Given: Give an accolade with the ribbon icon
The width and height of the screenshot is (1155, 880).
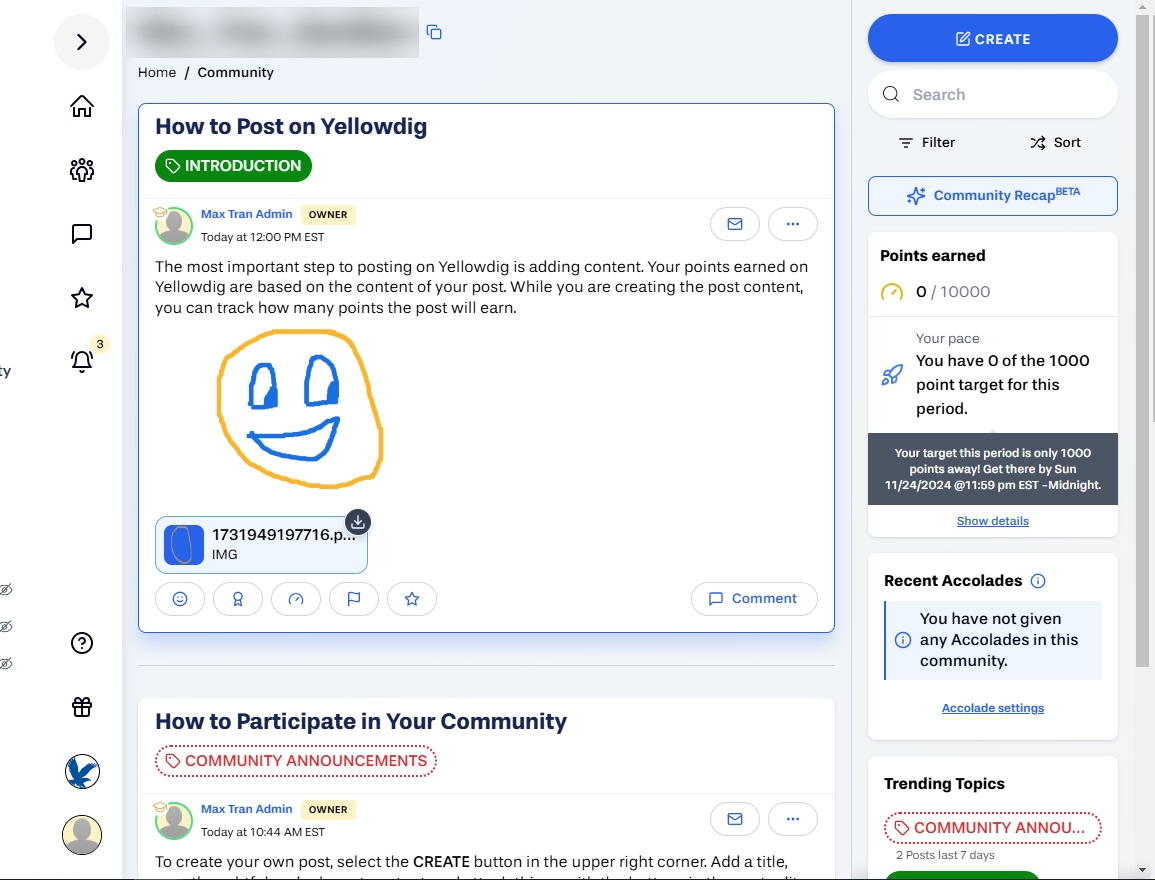Looking at the screenshot, I should [x=238, y=599].
